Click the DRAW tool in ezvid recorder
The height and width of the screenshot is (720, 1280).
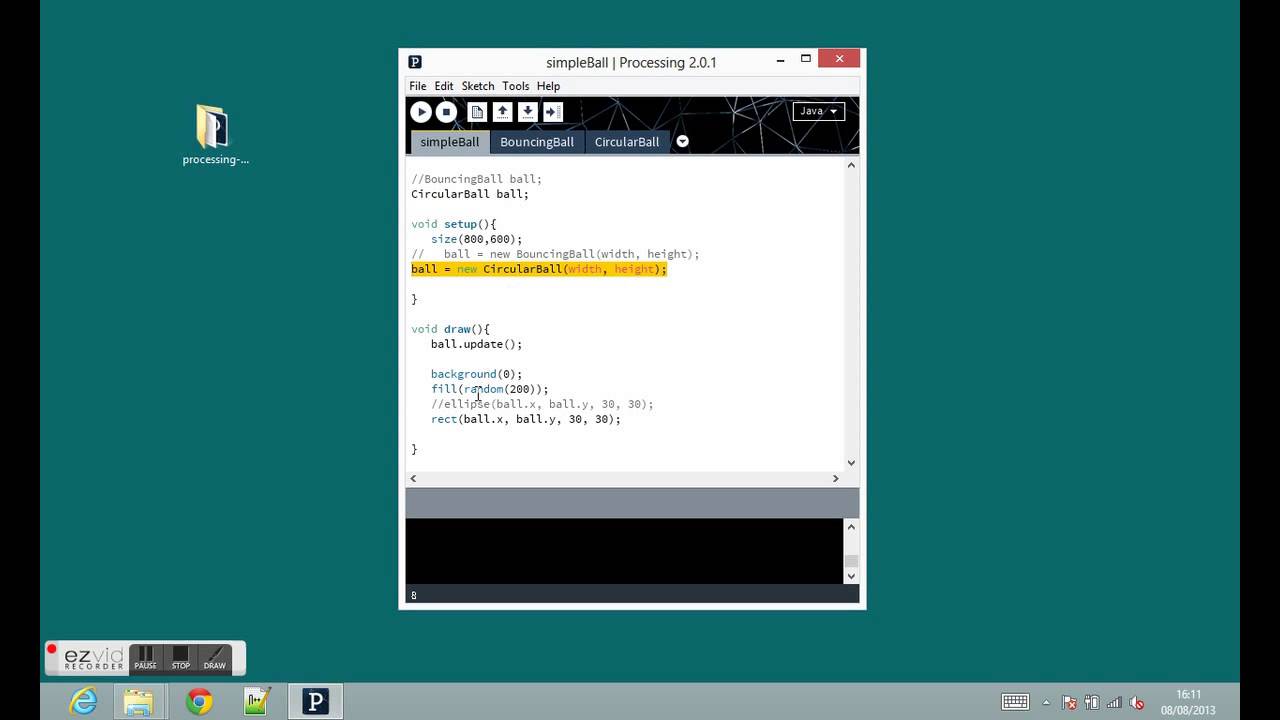(215, 658)
